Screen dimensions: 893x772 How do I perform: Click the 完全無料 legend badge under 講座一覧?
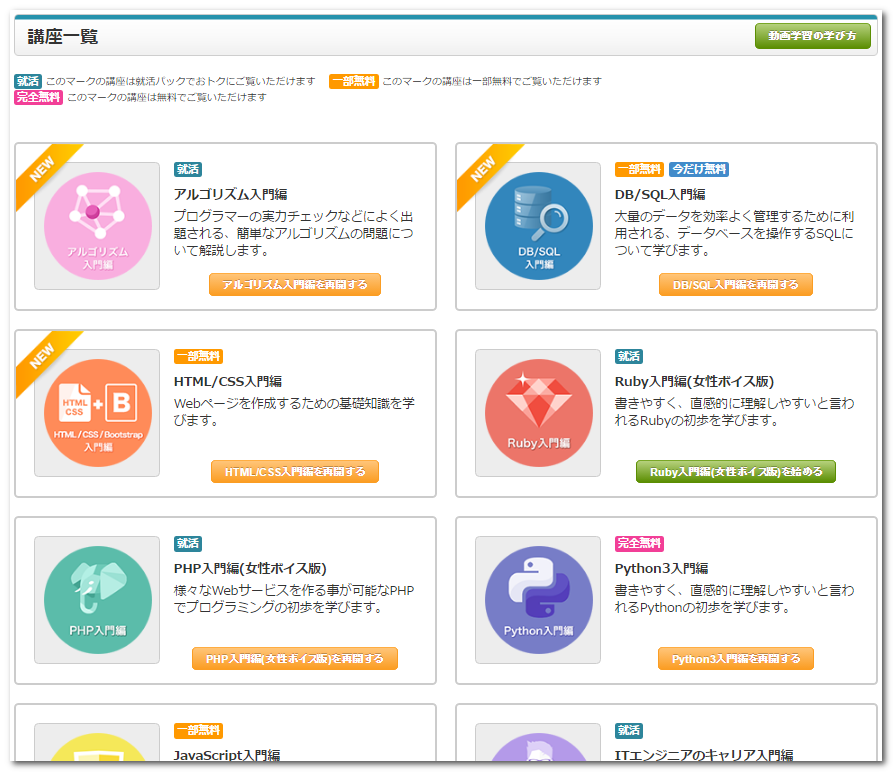coord(38,97)
